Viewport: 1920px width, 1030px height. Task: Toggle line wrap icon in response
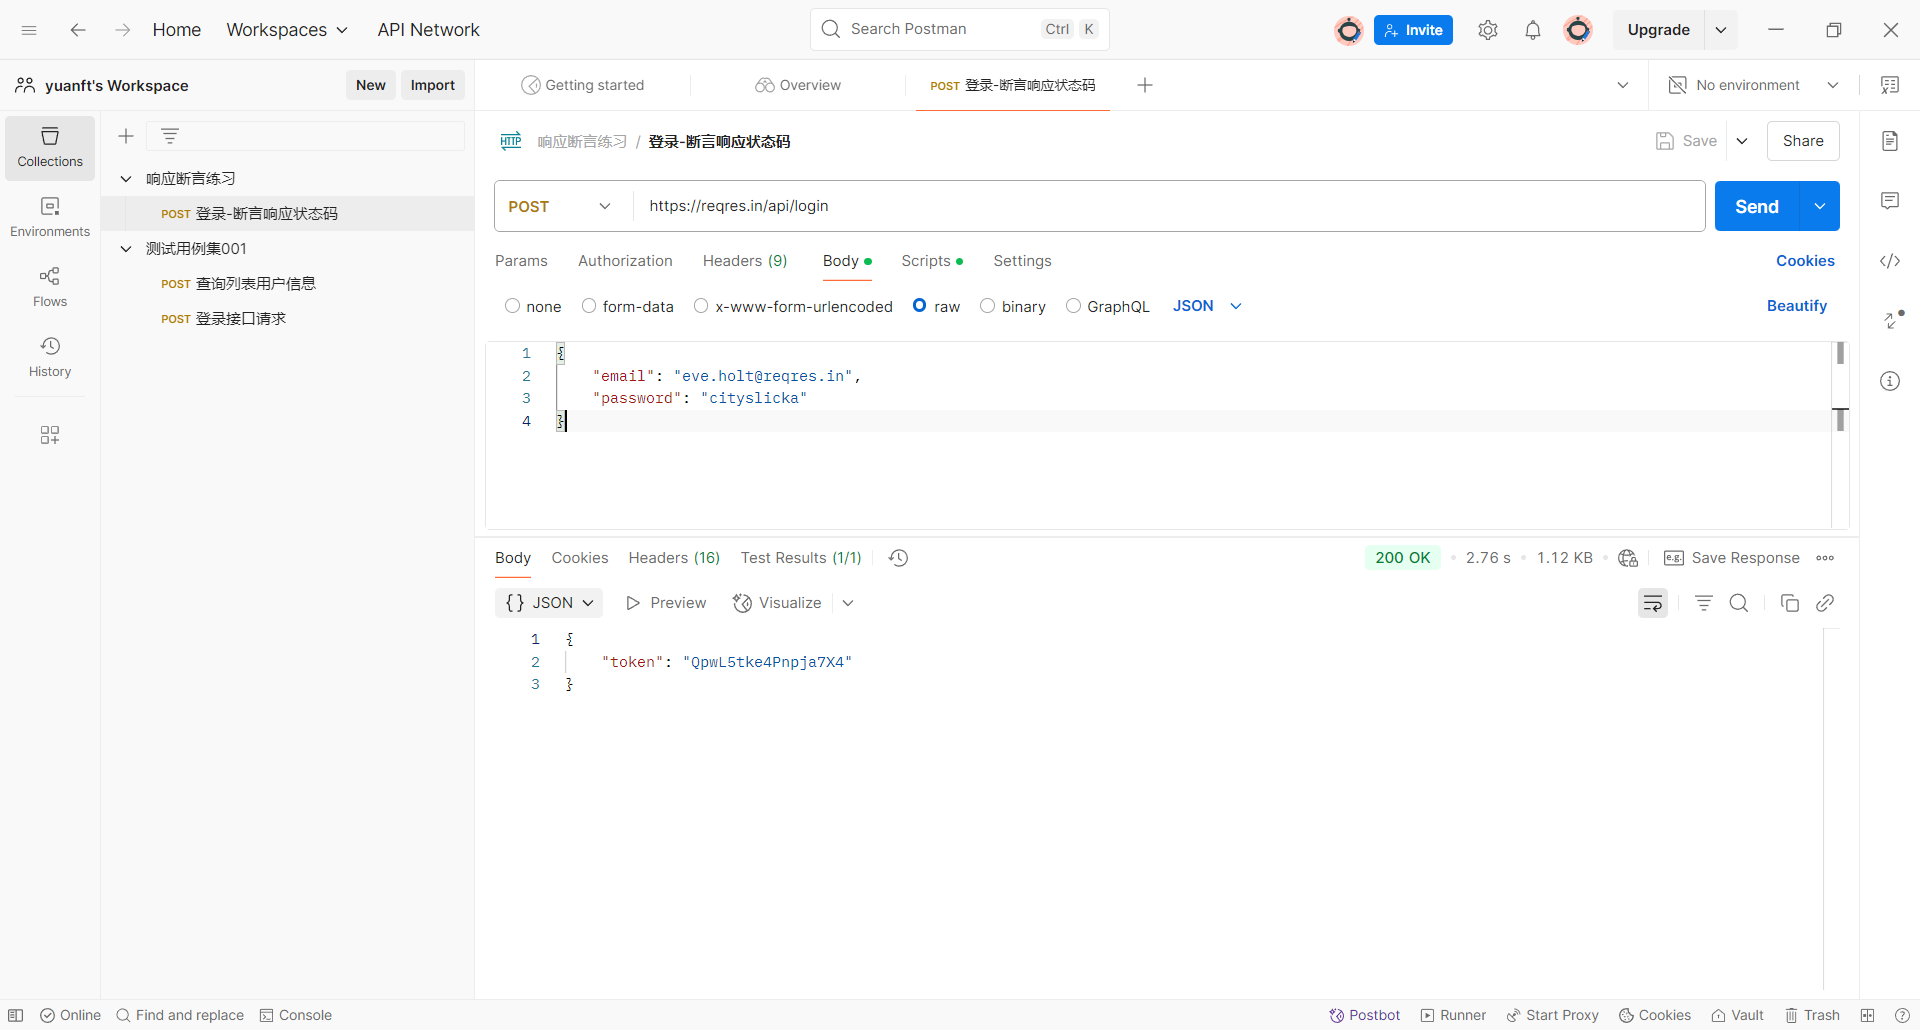pos(1653,603)
